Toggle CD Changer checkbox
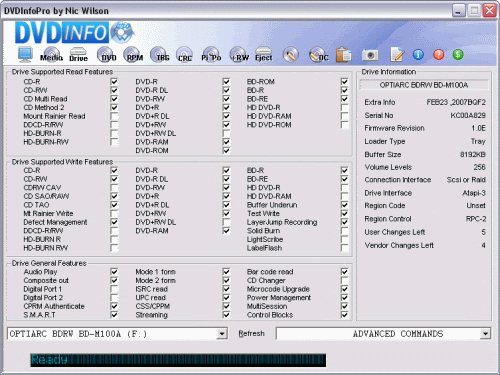Image resolution: width=500 pixels, height=375 pixels. point(344,280)
